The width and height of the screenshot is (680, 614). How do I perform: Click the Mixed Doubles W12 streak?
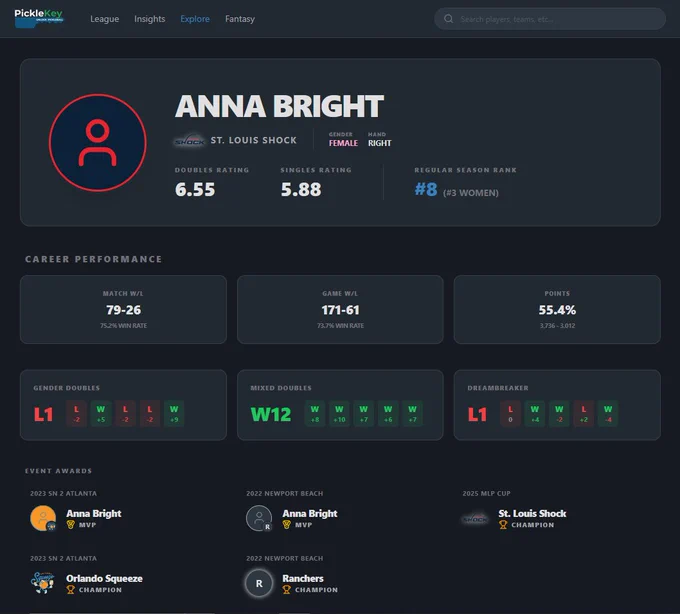pos(271,414)
